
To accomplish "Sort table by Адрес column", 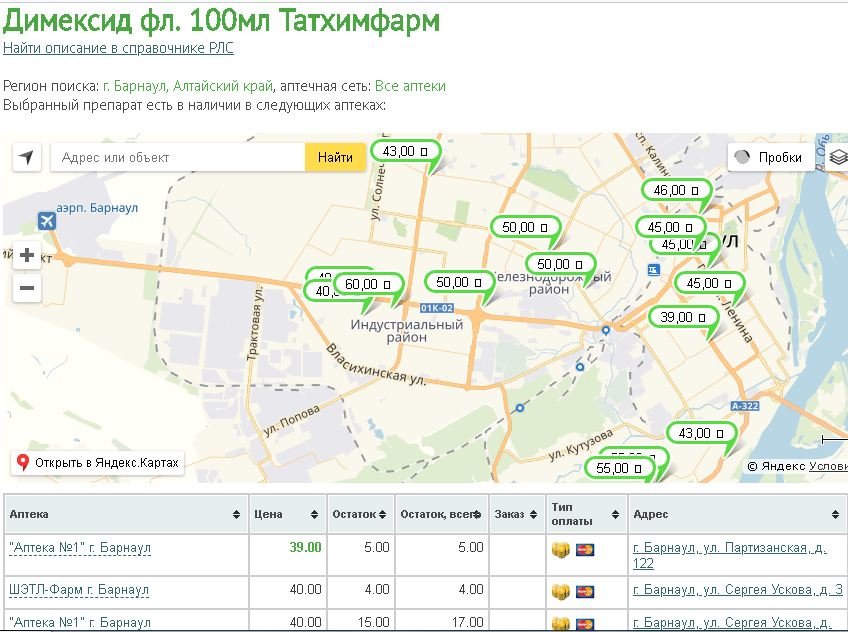I will coord(737,514).
